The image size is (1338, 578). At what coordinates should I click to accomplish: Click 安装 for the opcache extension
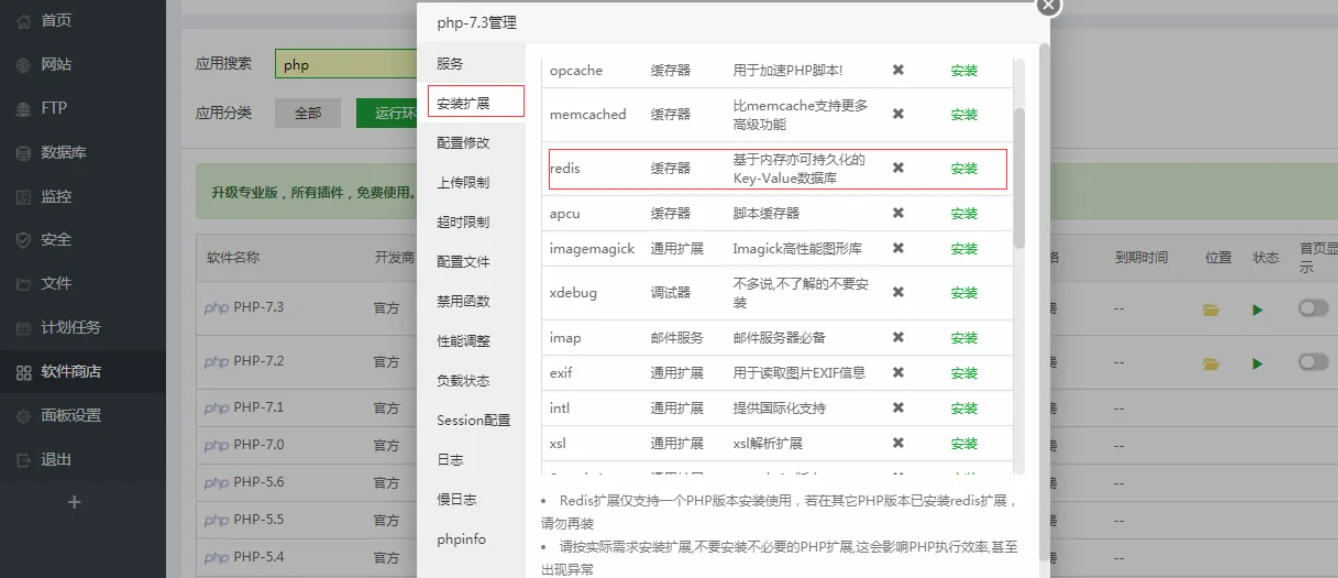[x=964, y=71]
